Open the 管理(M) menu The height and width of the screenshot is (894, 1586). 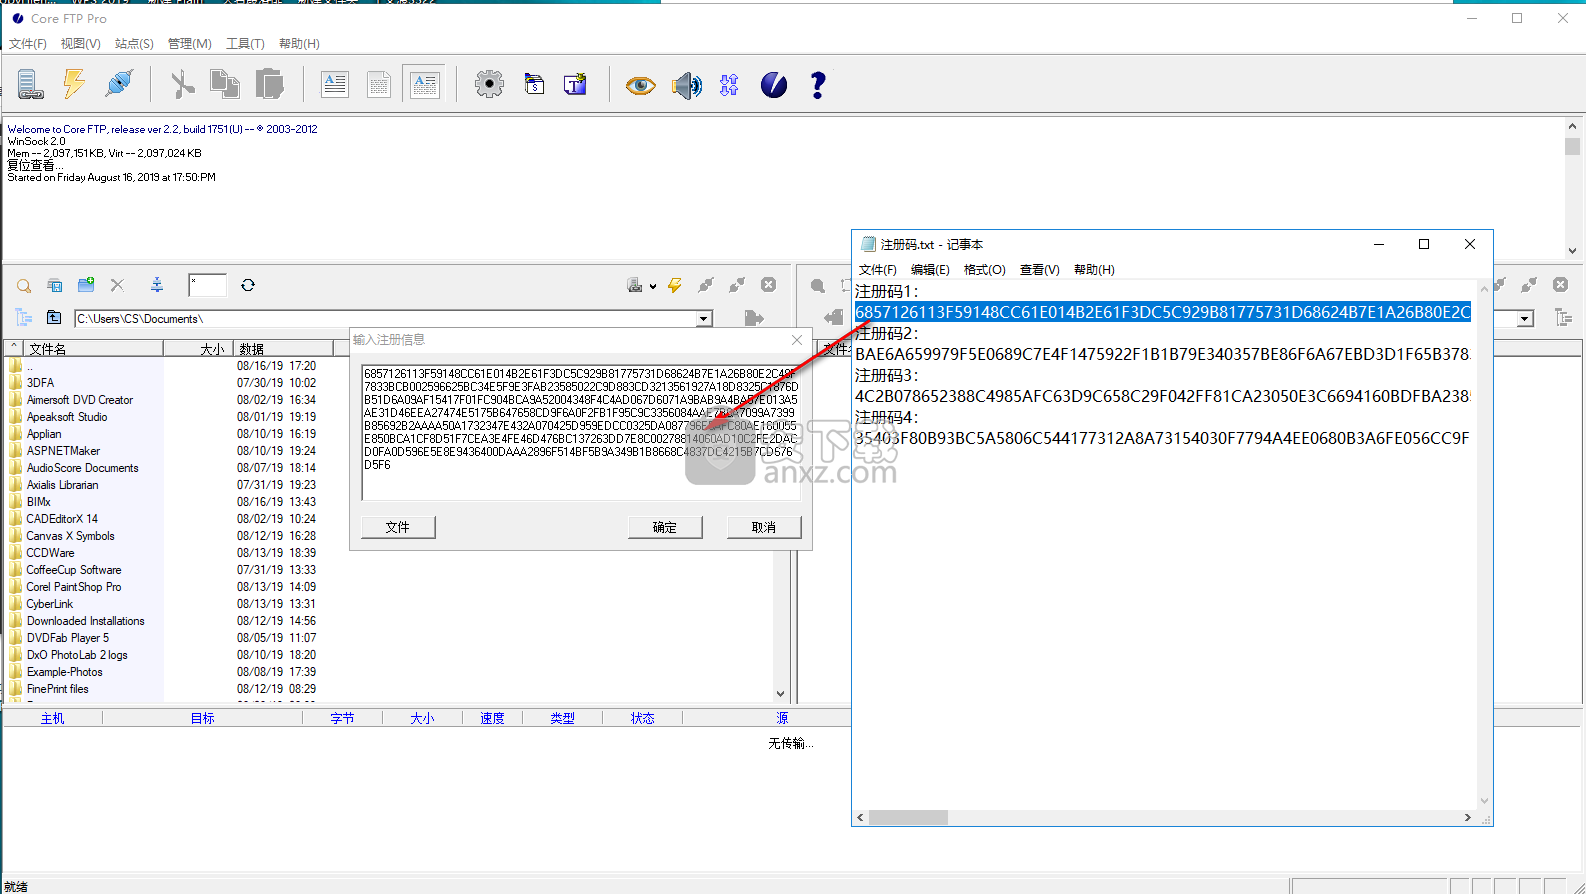[x=190, y=44]
